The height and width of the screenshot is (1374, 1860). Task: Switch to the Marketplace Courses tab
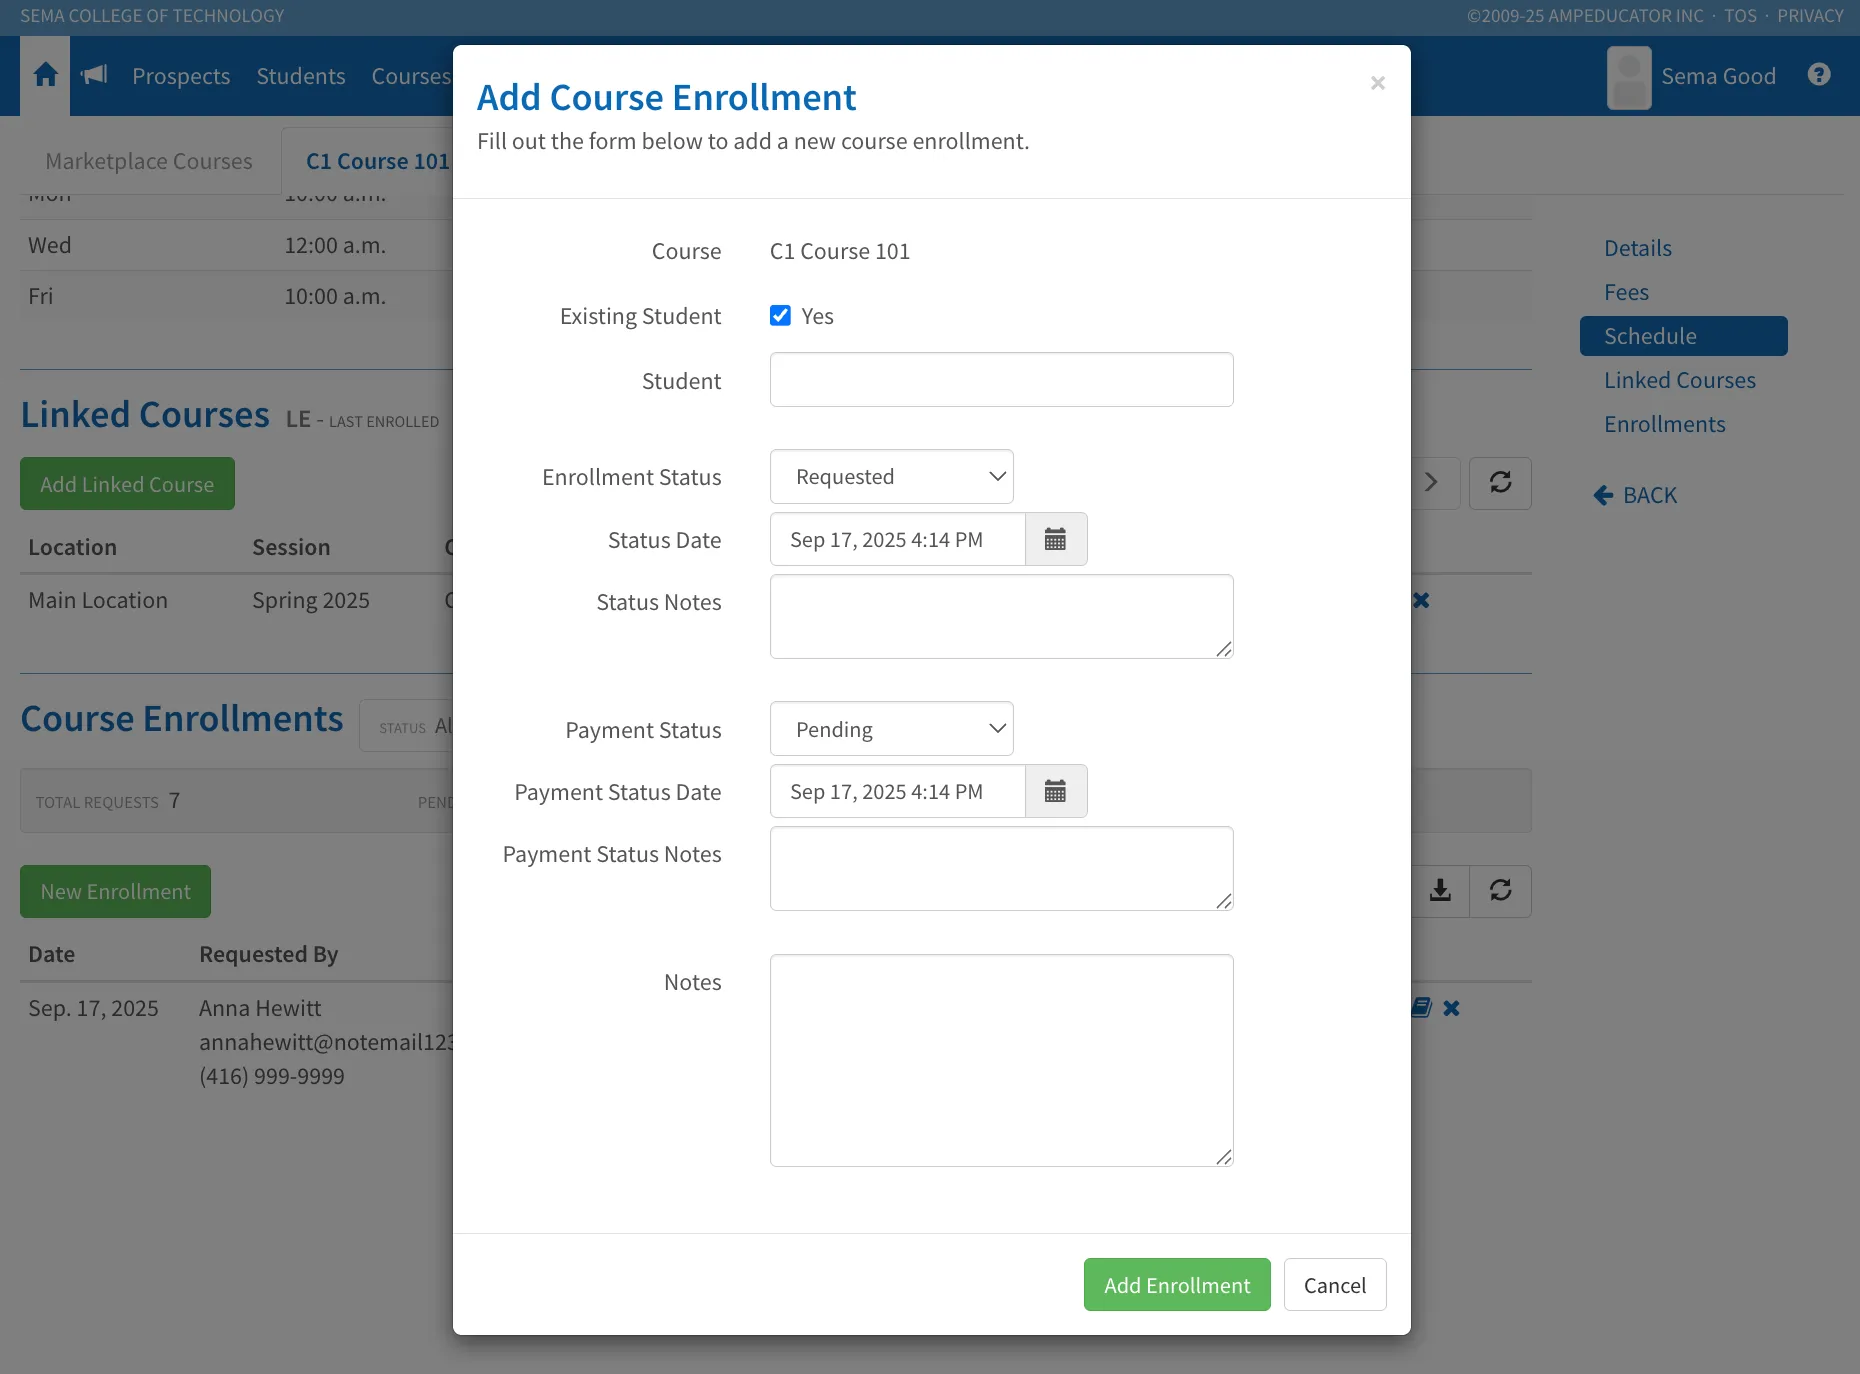coord(149,161)
